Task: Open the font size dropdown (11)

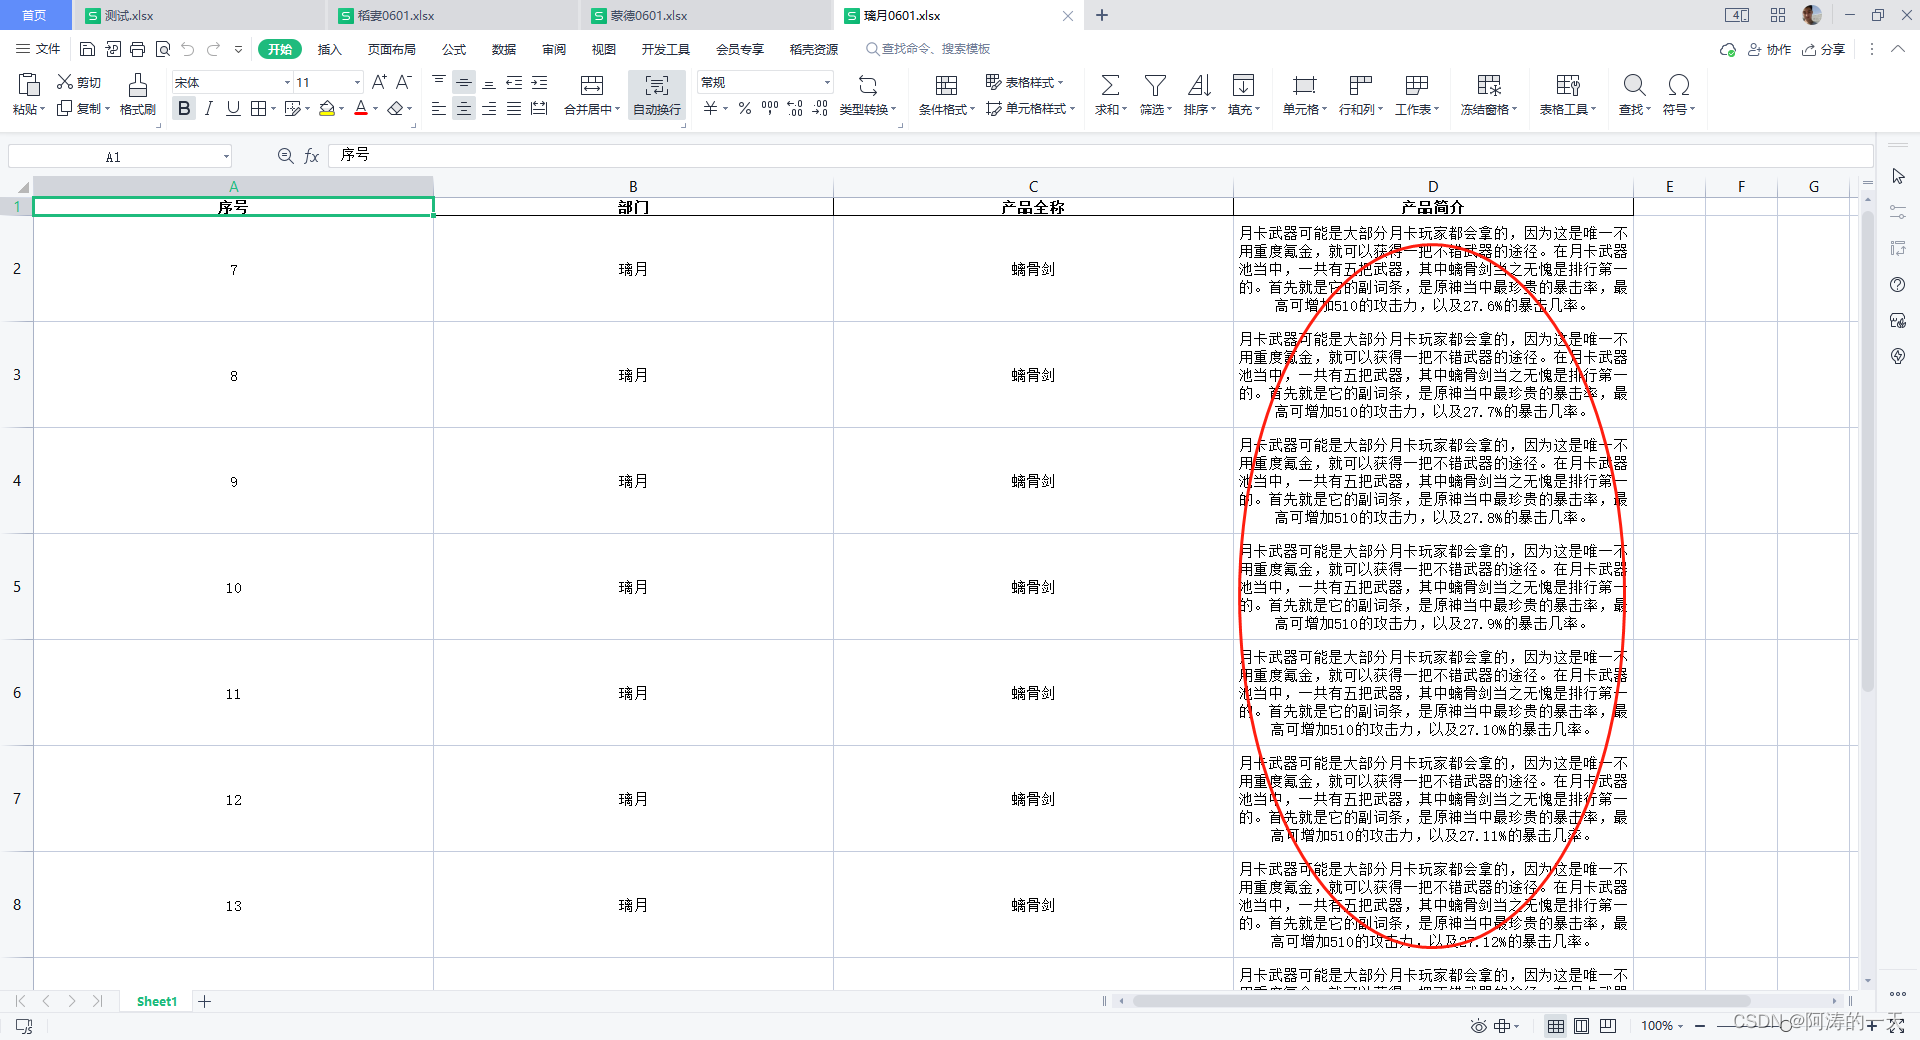Action: tap(357, 82)
